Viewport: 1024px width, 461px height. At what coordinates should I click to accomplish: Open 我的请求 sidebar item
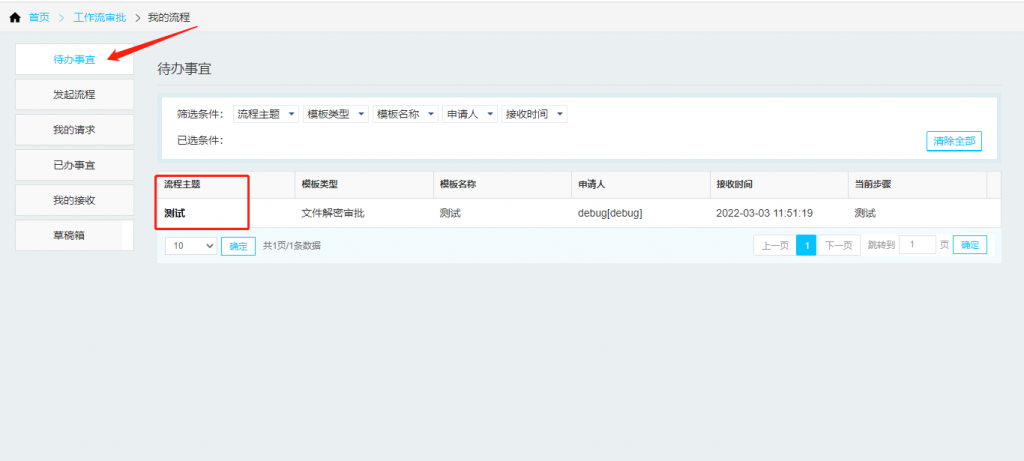pyautogui.click(x=74, y=130)
